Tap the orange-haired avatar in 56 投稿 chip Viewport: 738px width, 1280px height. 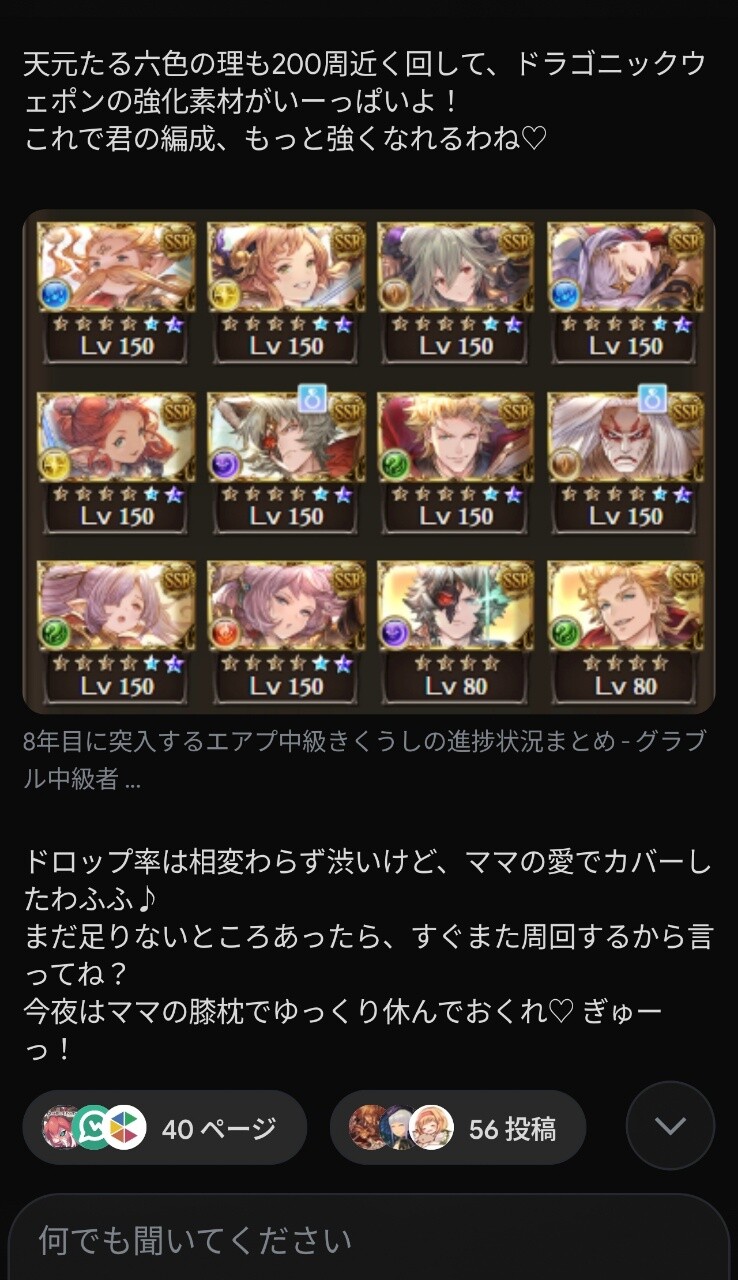431,1128
